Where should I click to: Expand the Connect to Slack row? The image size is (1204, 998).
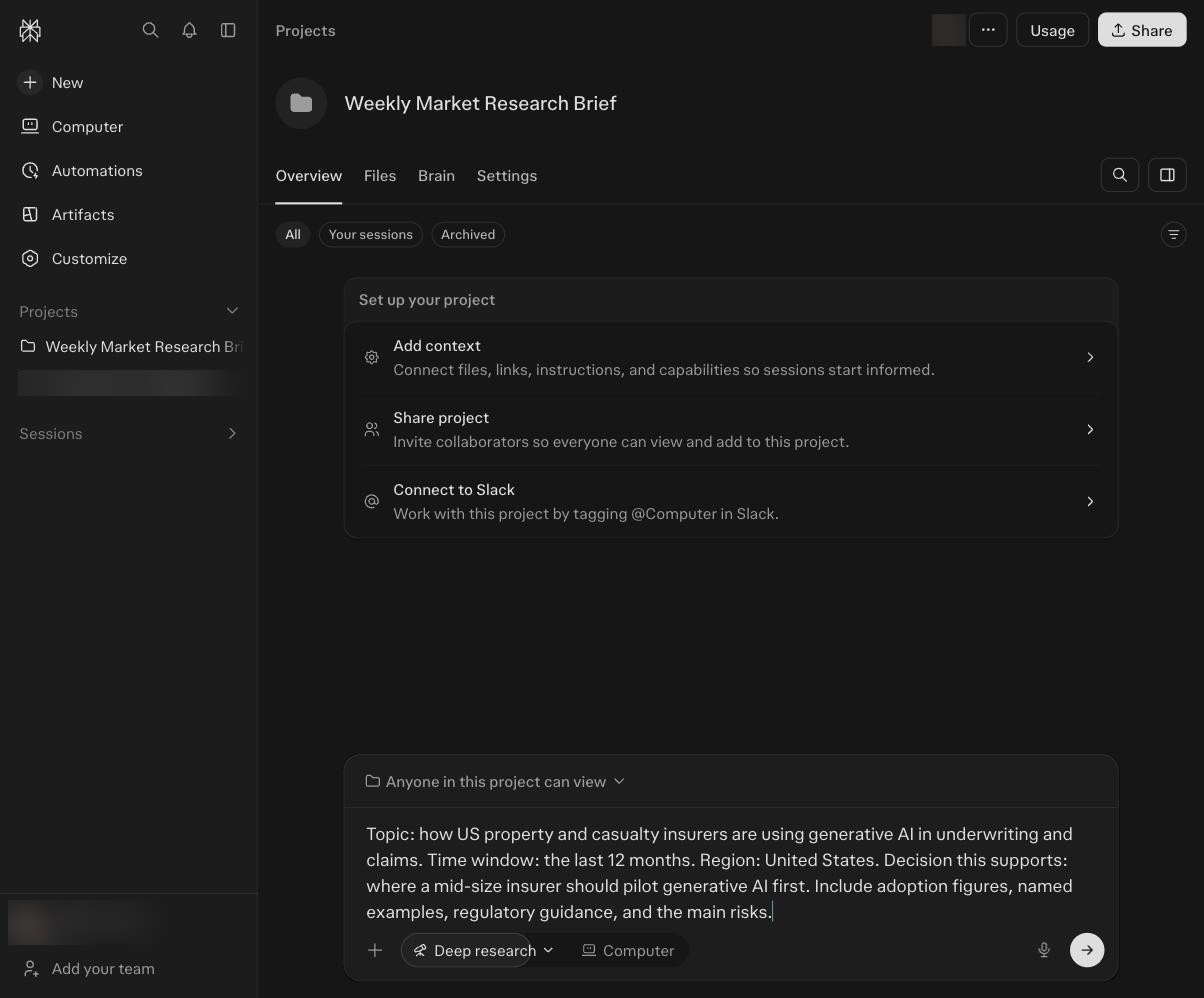731,502
